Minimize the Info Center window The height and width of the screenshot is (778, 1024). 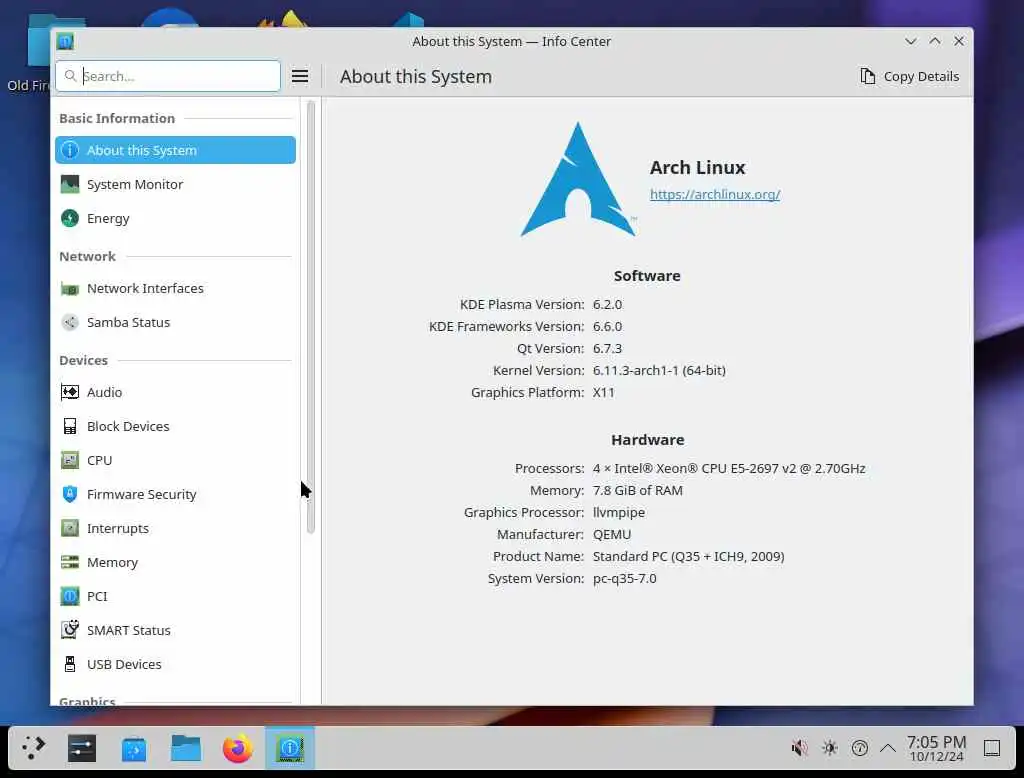[910, 41]
